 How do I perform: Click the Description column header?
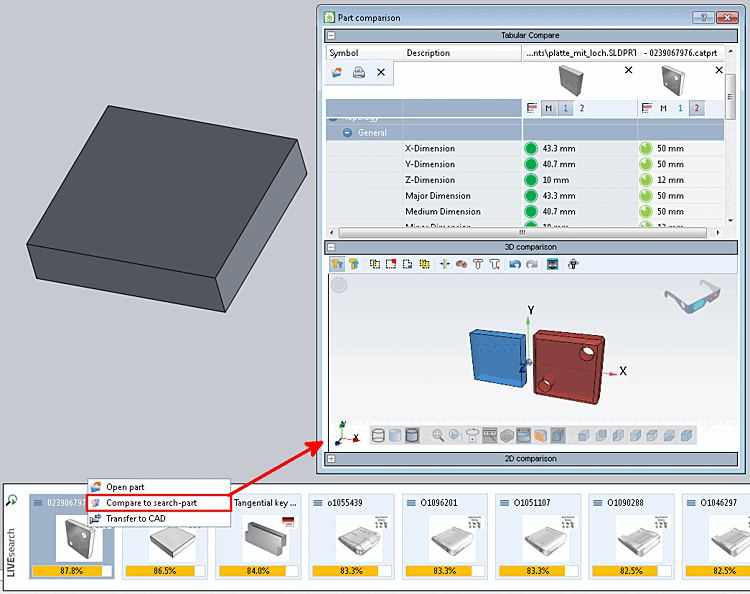[462, 53]
